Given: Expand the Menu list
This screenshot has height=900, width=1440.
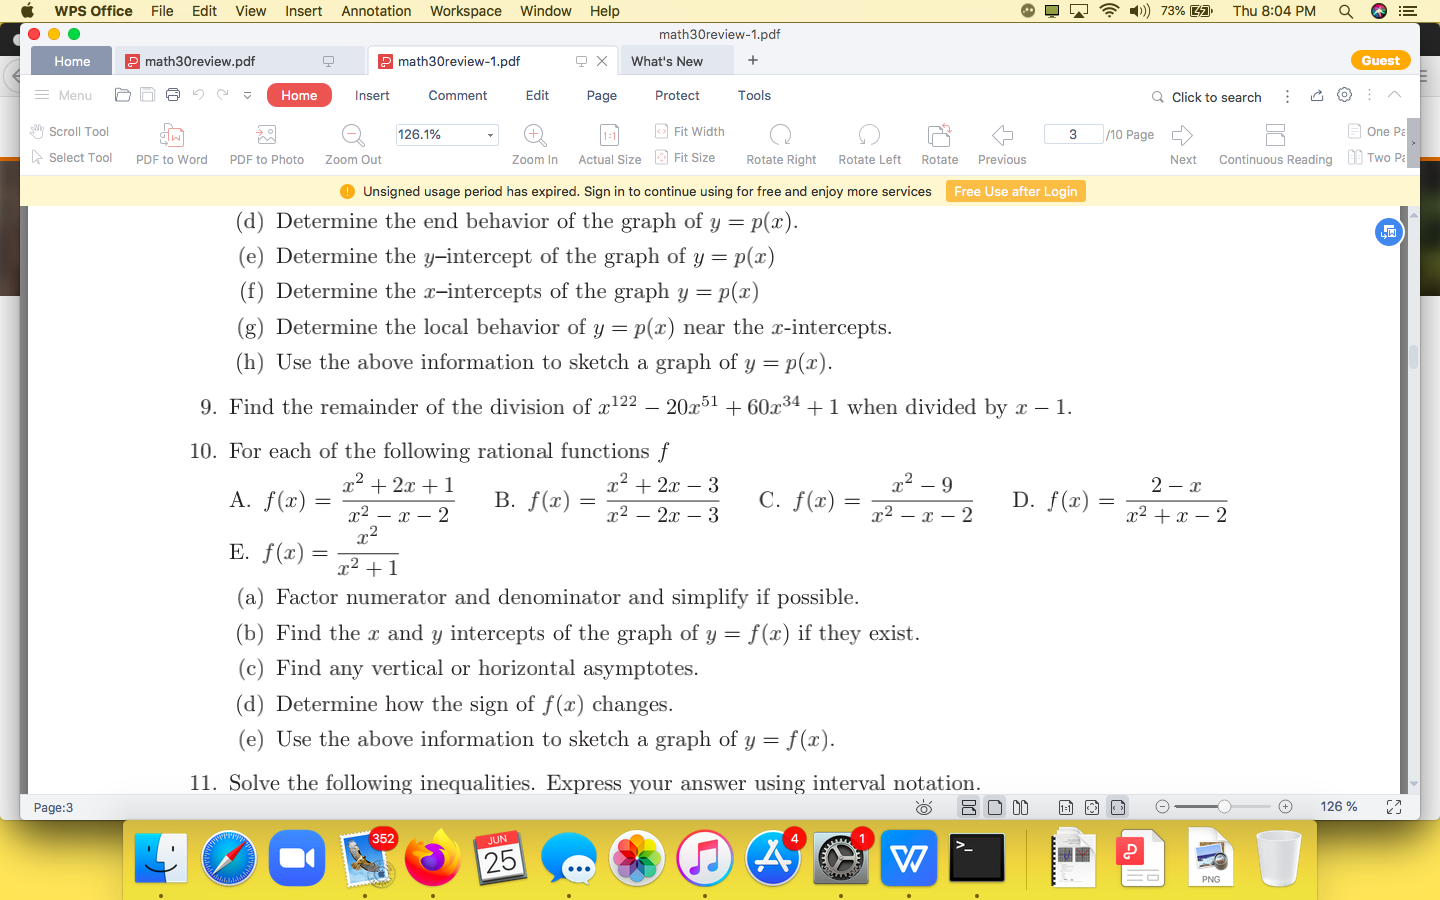Looking at the screenshot, I should (62, 95).
